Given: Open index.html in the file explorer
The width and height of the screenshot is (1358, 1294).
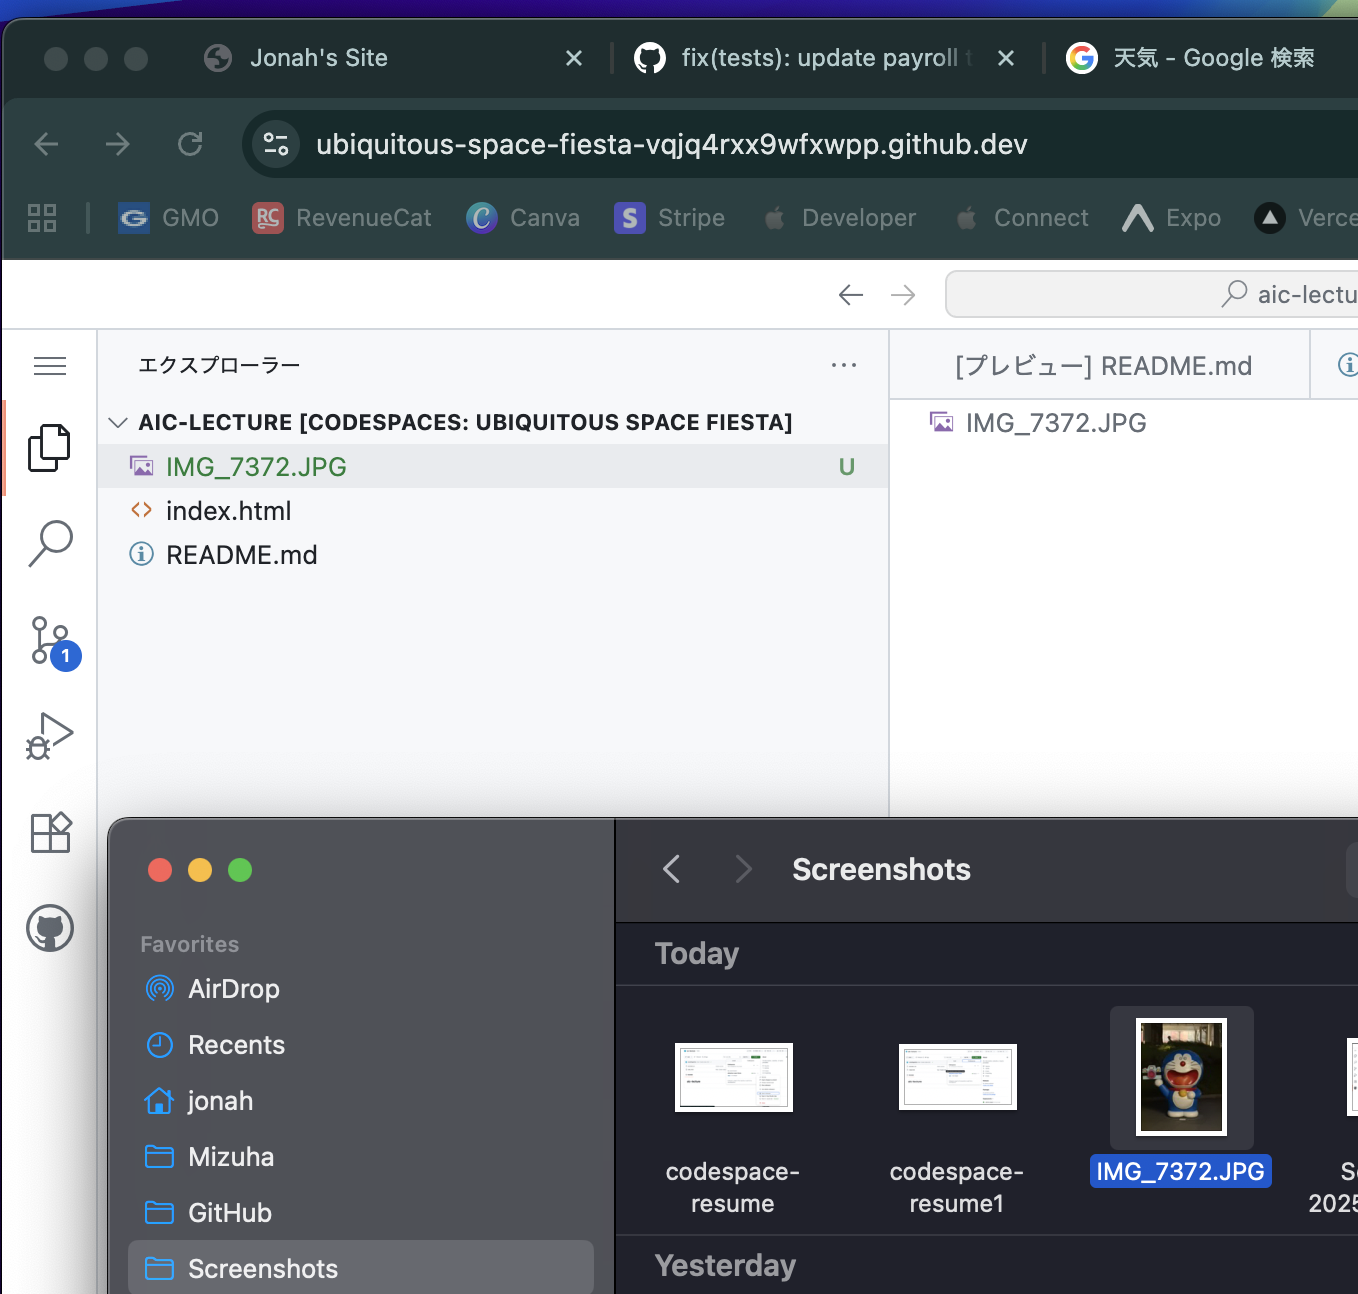Looking at the screenshot, I should coord(228,511).
